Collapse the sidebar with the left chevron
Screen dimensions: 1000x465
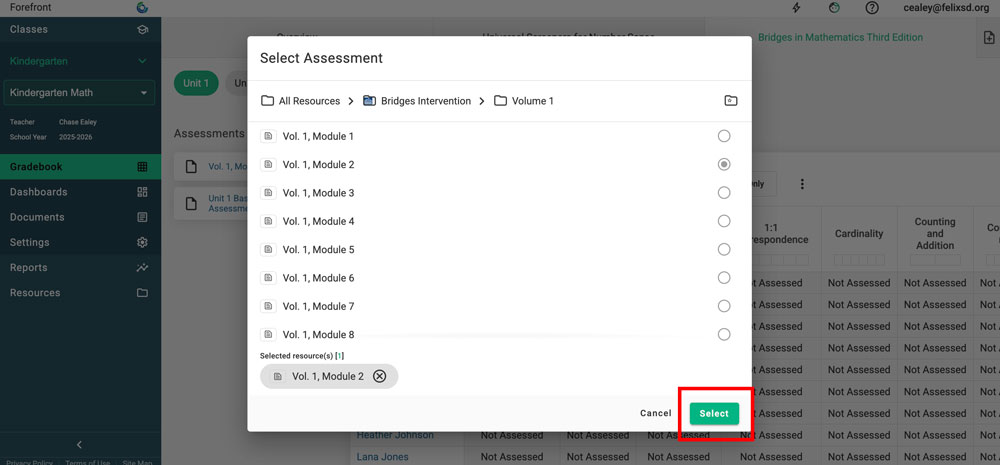[80, 445]
